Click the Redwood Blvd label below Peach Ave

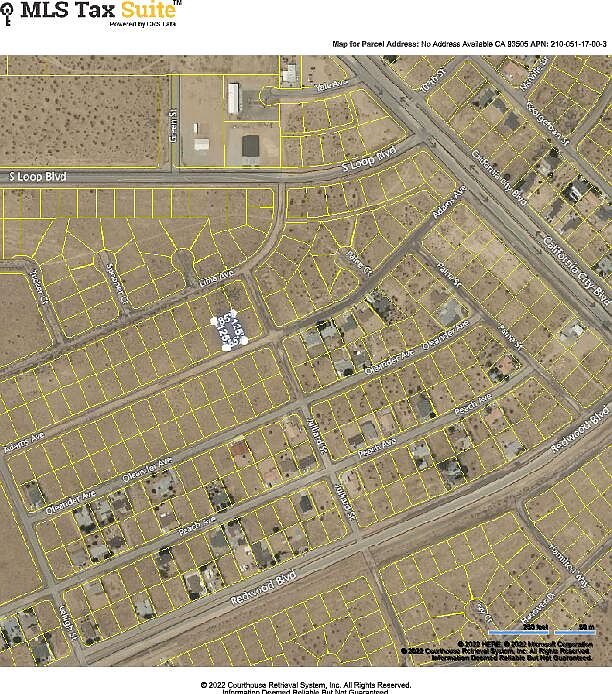(x=263, y=588)
